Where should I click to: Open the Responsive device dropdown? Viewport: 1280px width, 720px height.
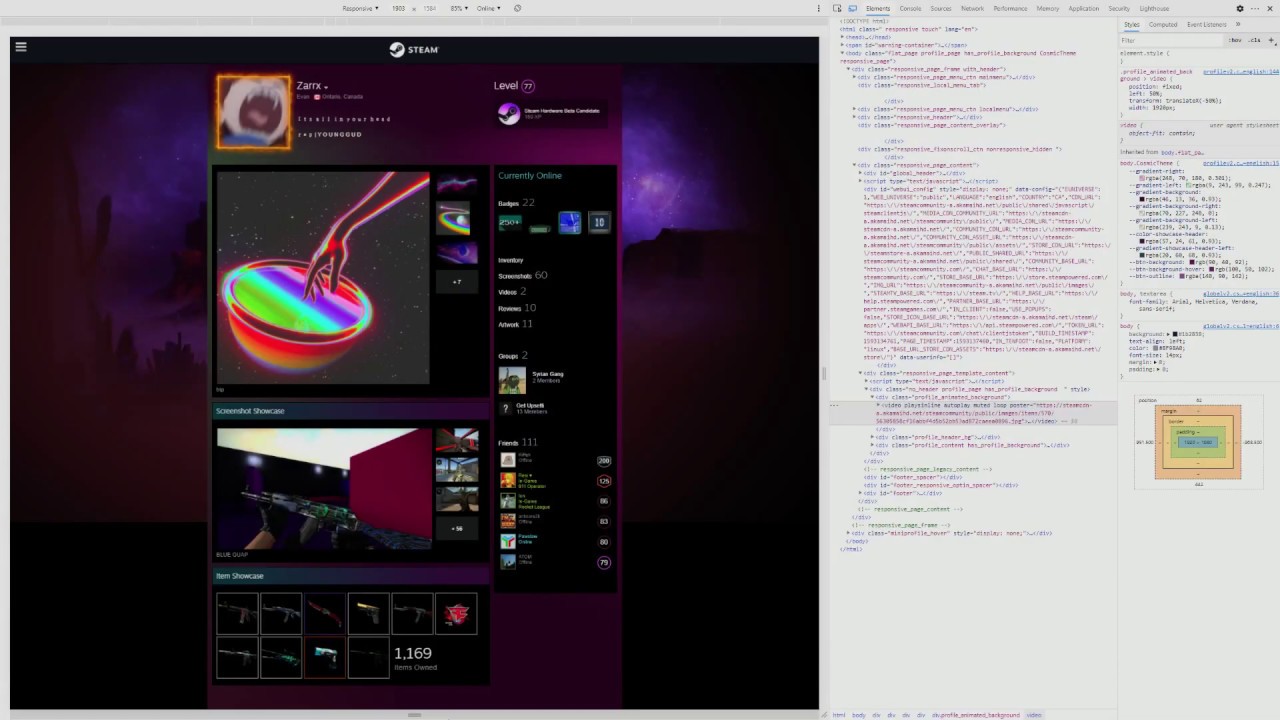pyautogui.click(x=360, y=8)
